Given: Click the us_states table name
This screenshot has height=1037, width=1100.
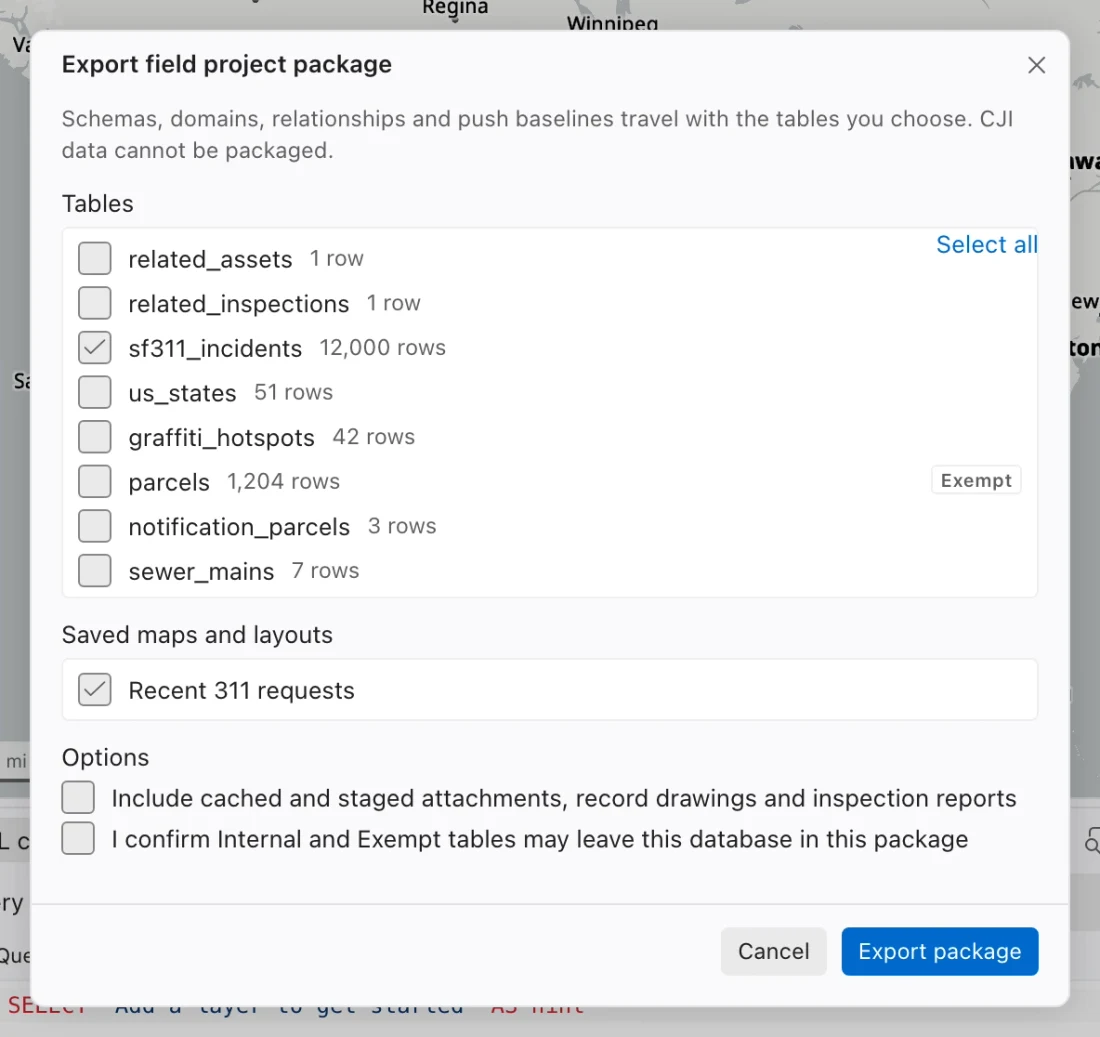Looking at the screenshot, I should coord(182,393).
